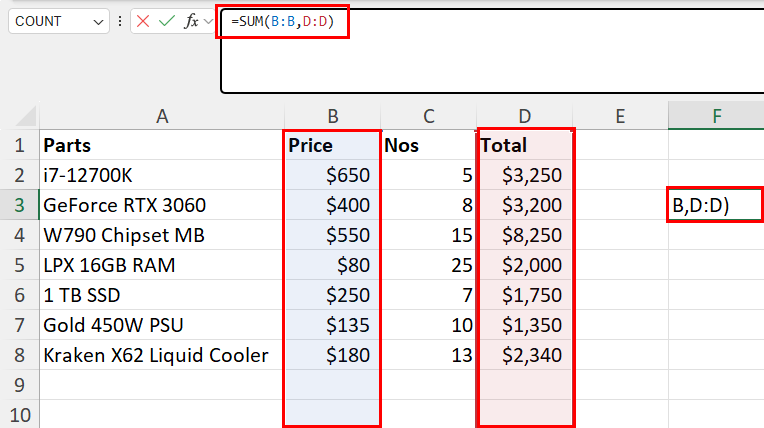Select column B header
Image resolution: width=764 pixels, height=428 pixels.
coord(332,116)
